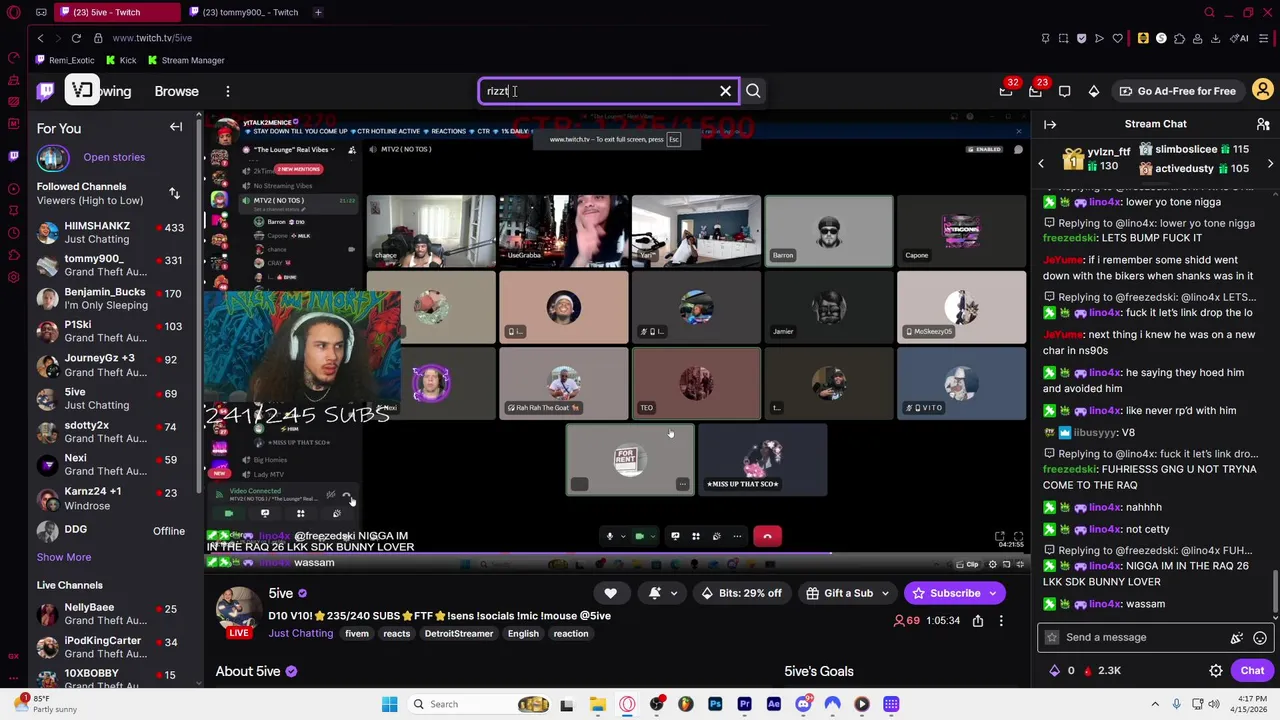Open the emote picker in chat
Image resolution: width=1280 pixels, height=720 pixels.
[1260, 637]
